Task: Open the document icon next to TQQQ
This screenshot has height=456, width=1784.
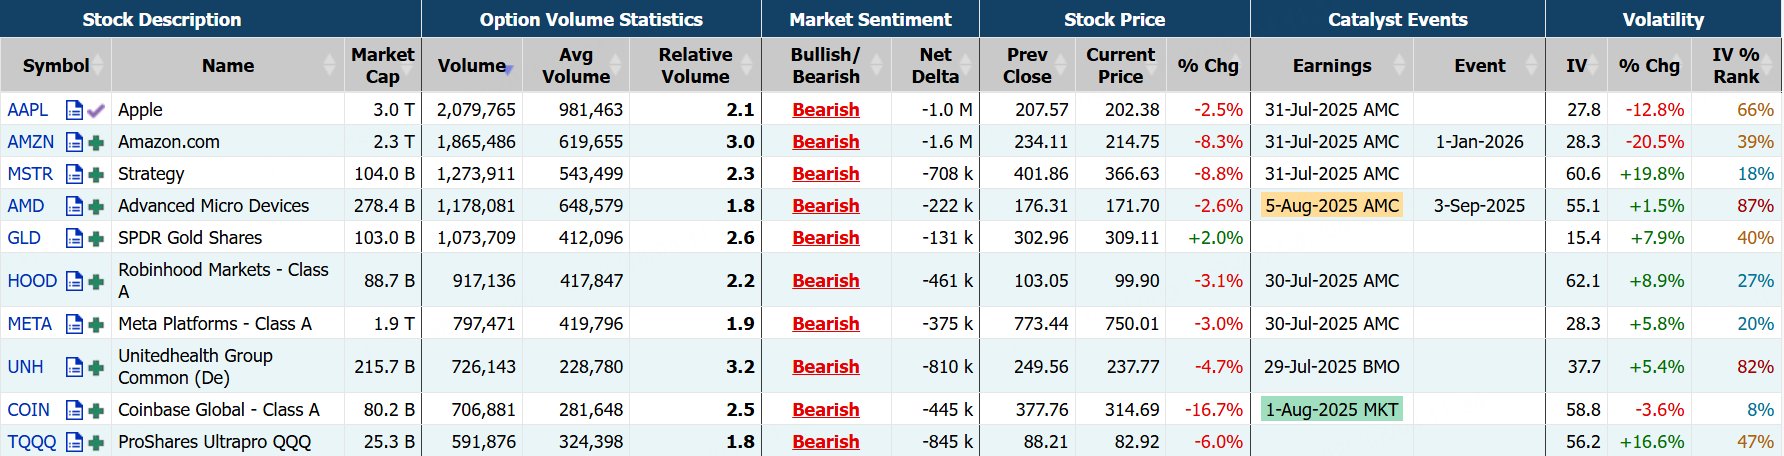Action: [x=74, y=442]
